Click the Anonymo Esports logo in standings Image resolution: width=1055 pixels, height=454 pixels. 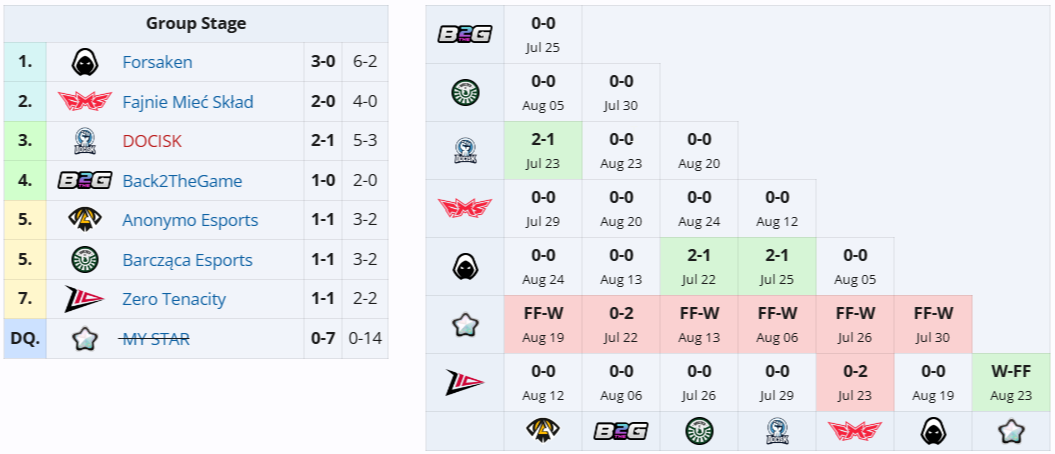coord(84,220)
